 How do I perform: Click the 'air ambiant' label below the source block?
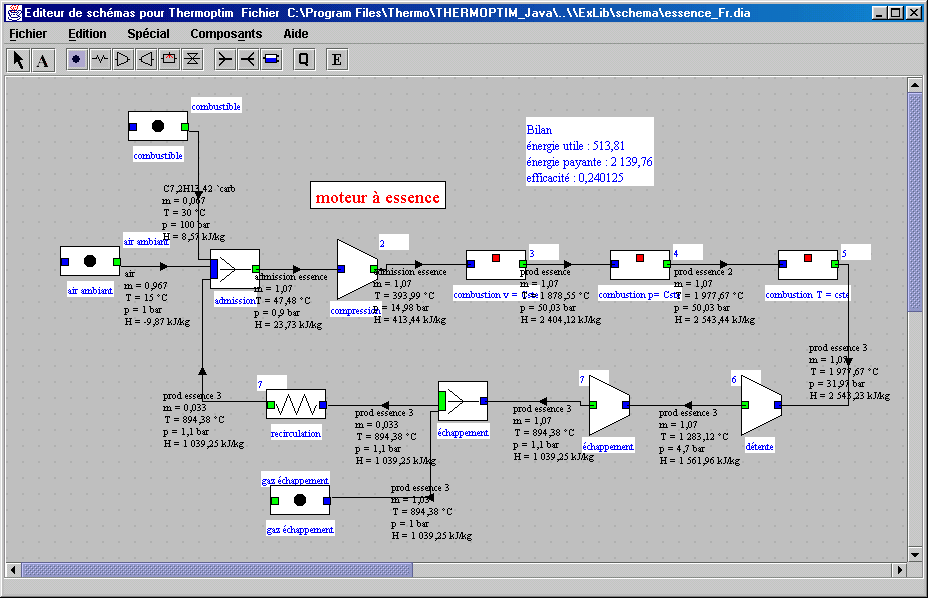tap(90, 291)
